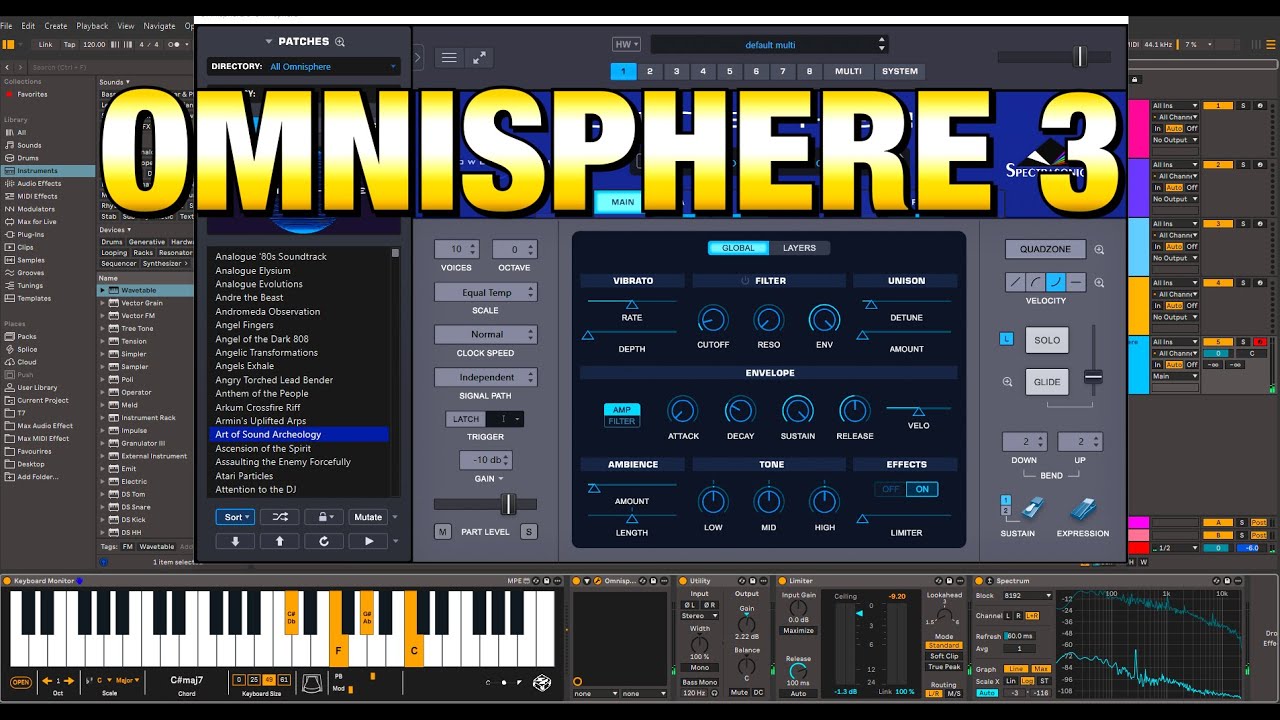Click Ableton search magnifier icon

click(24, 67)
